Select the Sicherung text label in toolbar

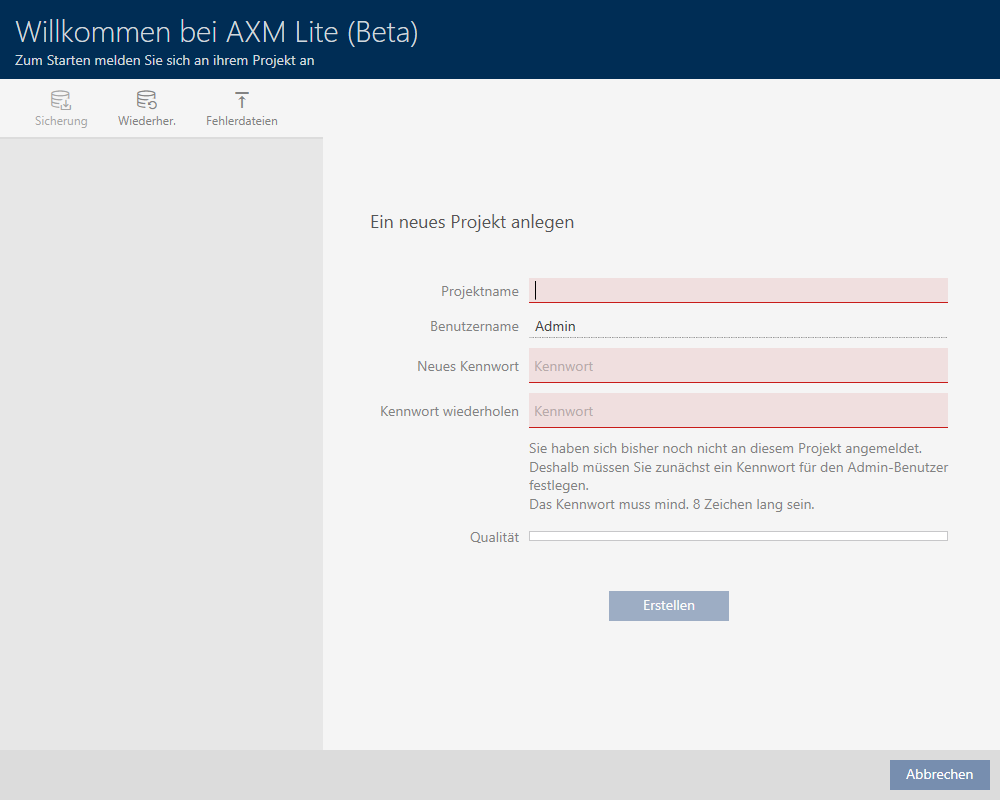click(61, 121)
